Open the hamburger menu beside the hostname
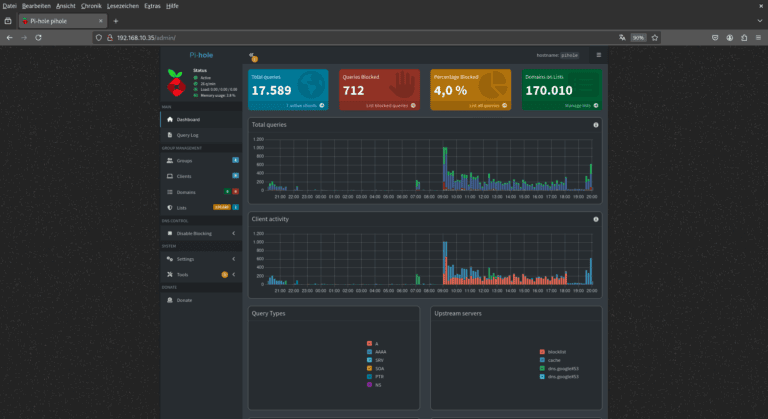This screenshot has height=419, width=768. tap(599, 55)
